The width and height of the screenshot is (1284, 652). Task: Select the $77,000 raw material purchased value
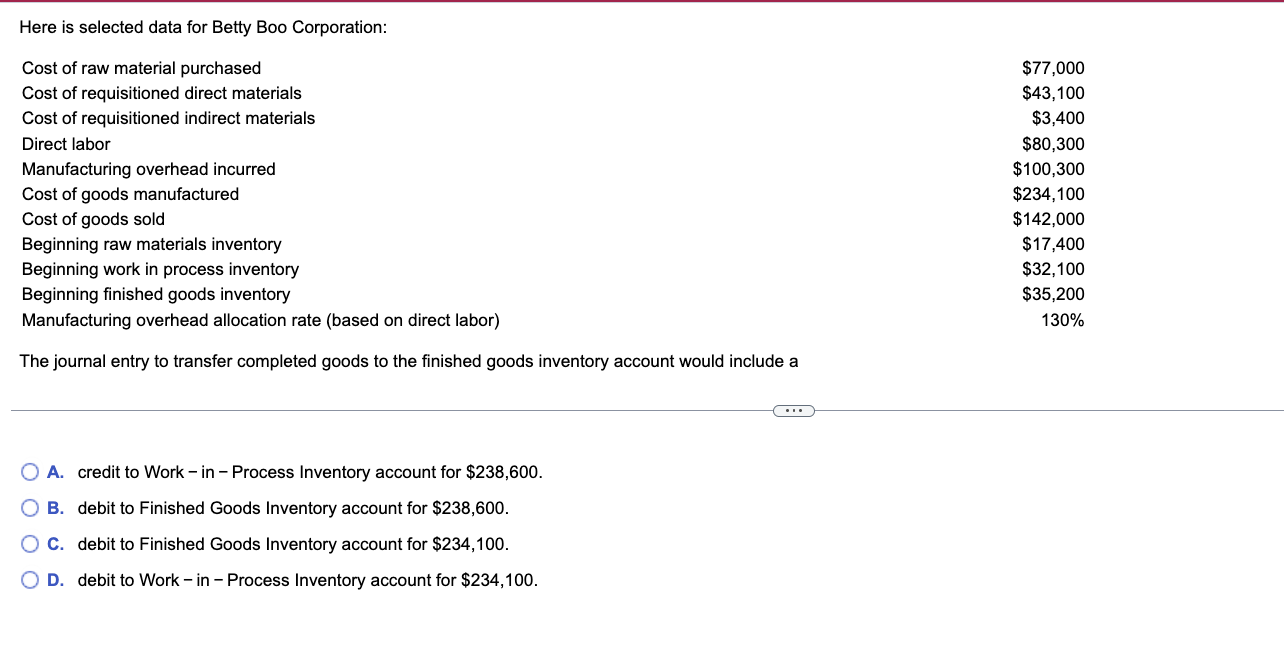tap(1054, 68)
